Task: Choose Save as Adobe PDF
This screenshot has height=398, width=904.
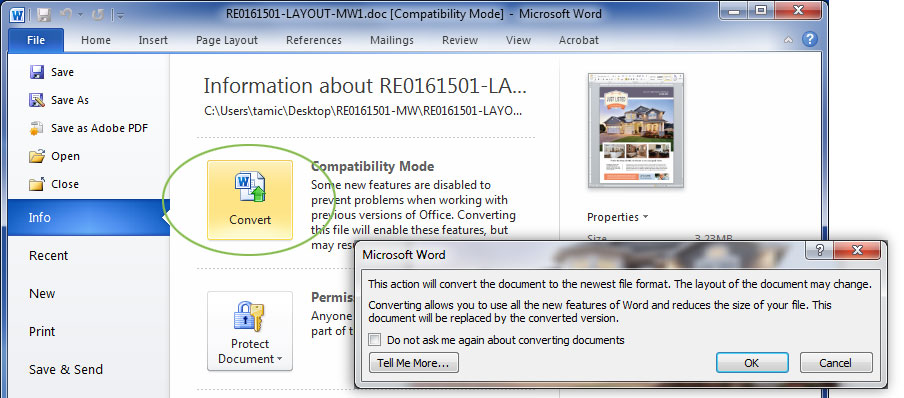Action: click(88, 128)
